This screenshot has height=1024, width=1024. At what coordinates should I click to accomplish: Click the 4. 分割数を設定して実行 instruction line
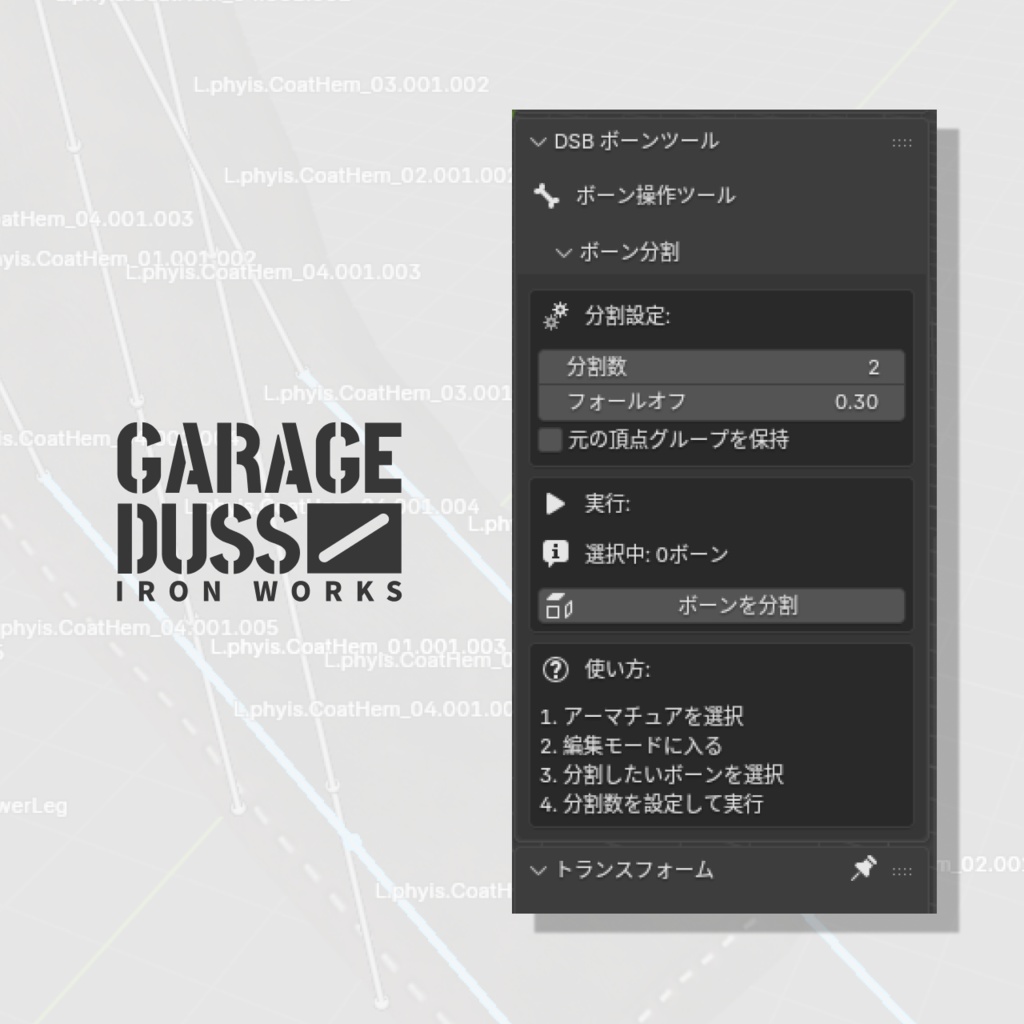point(651,804)
